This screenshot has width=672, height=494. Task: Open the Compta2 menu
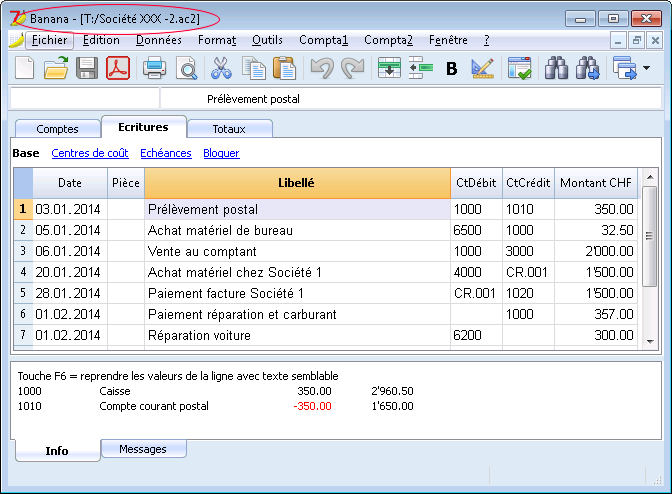[x=388, y=40]
